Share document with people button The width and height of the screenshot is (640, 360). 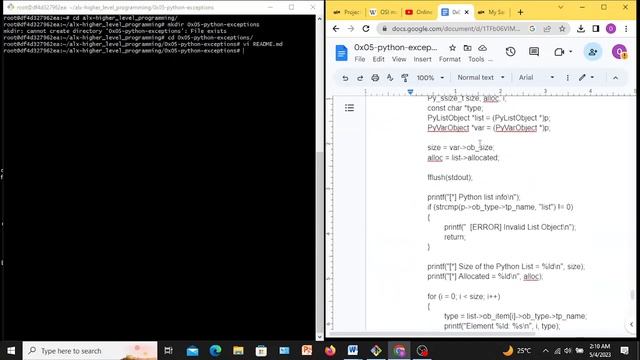point(593,52)
